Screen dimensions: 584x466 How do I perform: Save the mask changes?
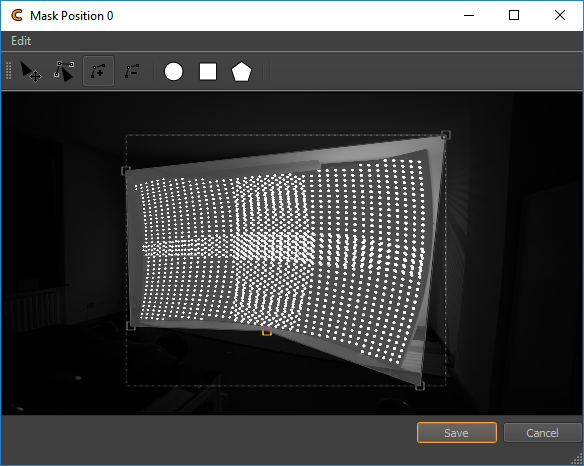457,433
